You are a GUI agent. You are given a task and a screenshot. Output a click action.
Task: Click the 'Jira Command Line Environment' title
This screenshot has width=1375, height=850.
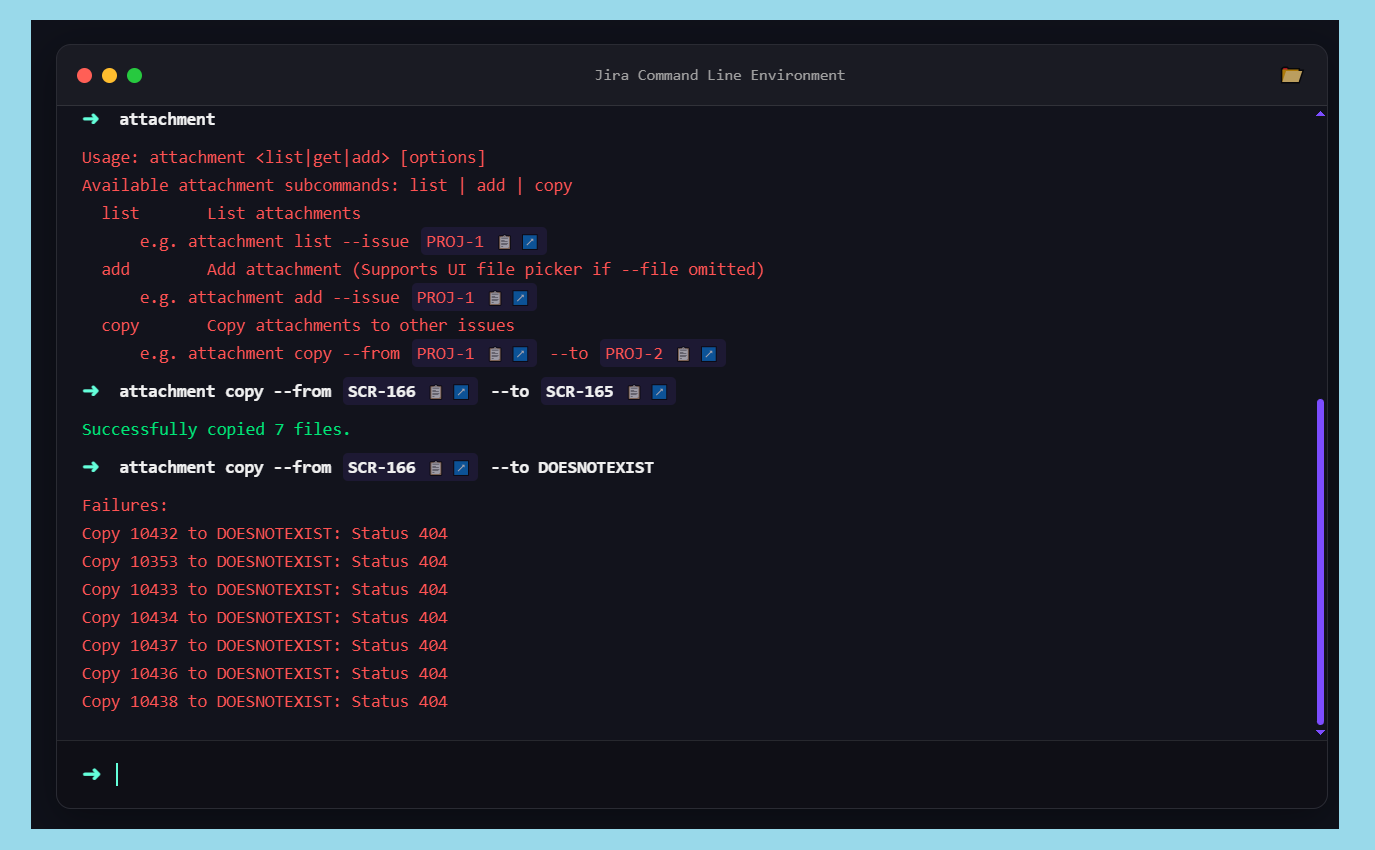pyautogui.click(x=720, y=75)
